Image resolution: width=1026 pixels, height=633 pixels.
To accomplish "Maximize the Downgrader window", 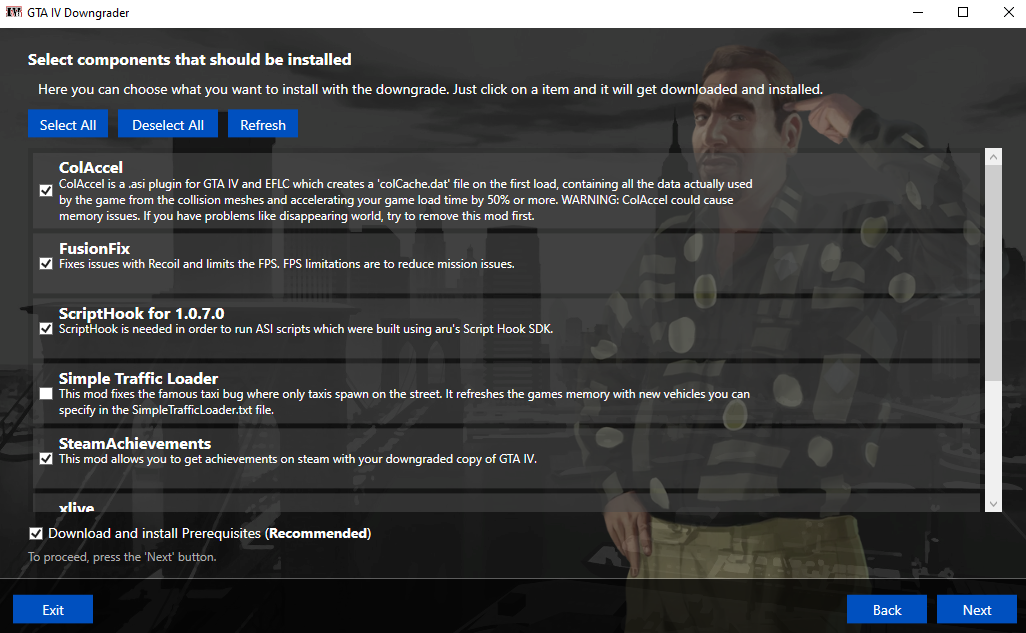I will click(x=963, y=12).
